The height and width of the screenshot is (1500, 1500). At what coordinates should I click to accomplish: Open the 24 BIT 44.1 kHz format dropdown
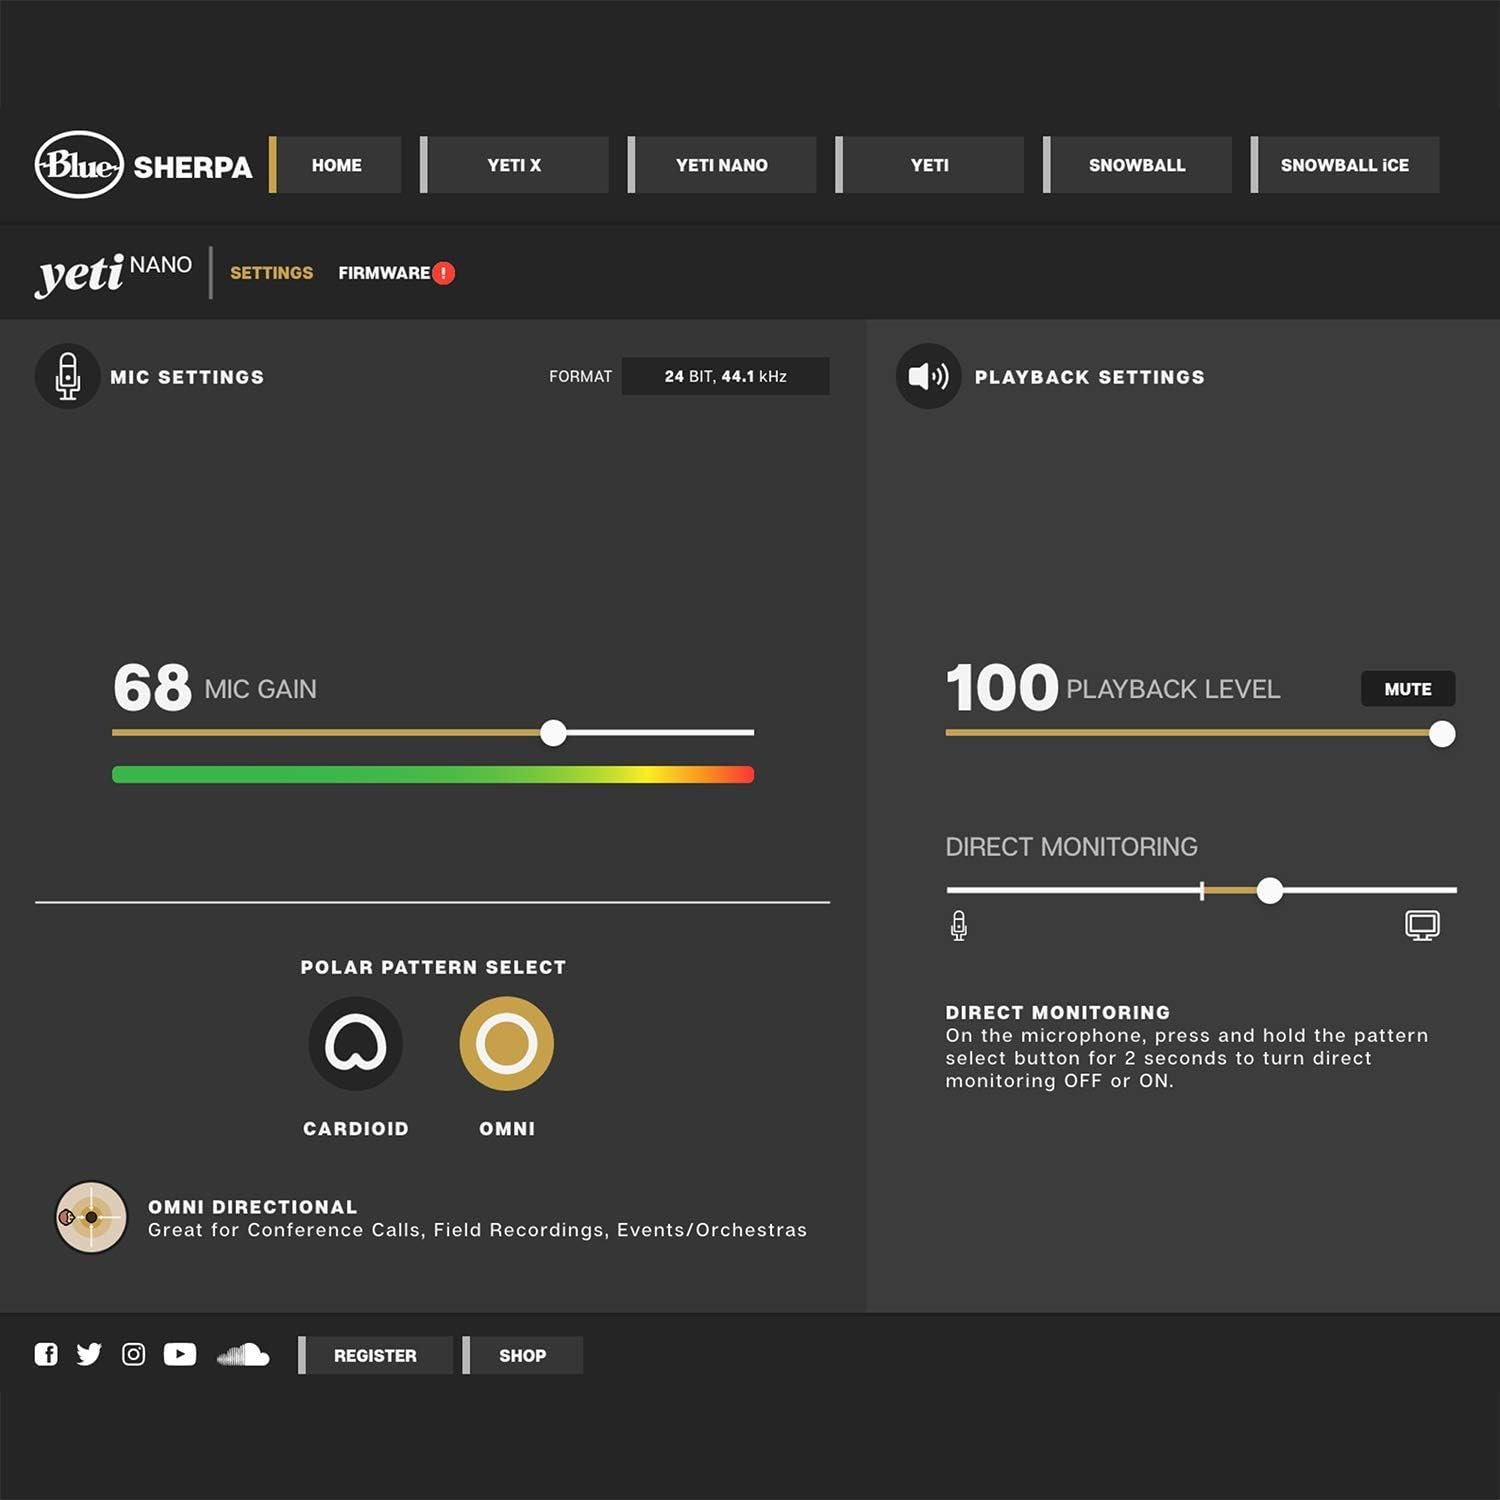click(x=725, y=377)
